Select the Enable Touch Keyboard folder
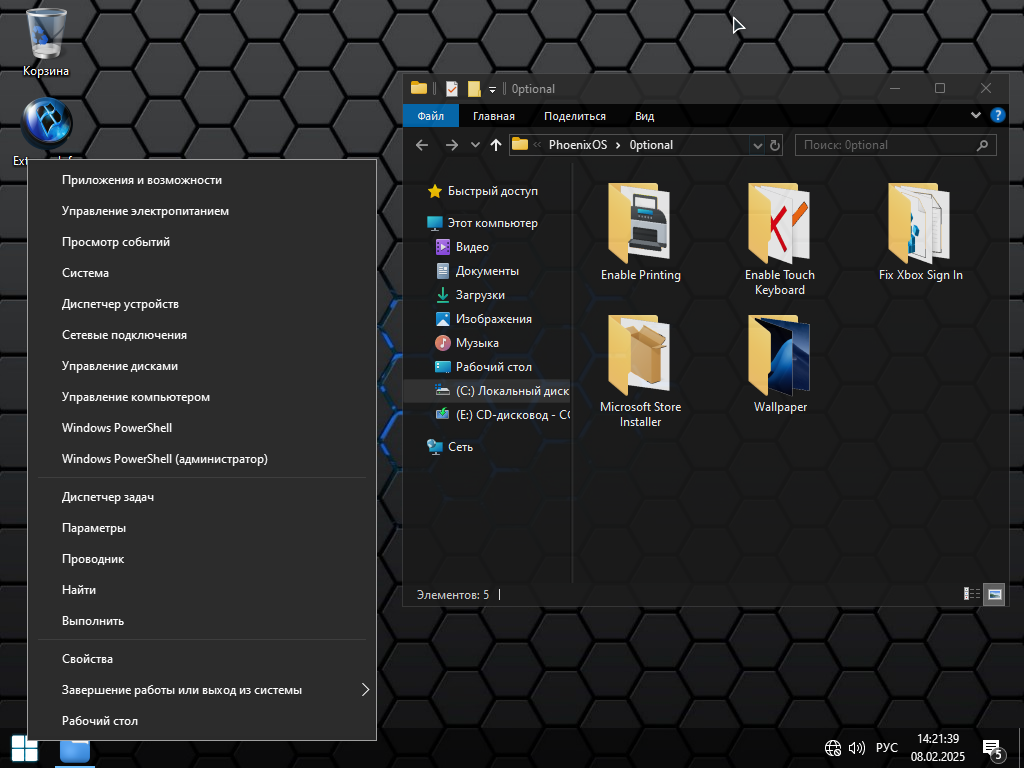 pyautogui.click(x=780, y=240)
